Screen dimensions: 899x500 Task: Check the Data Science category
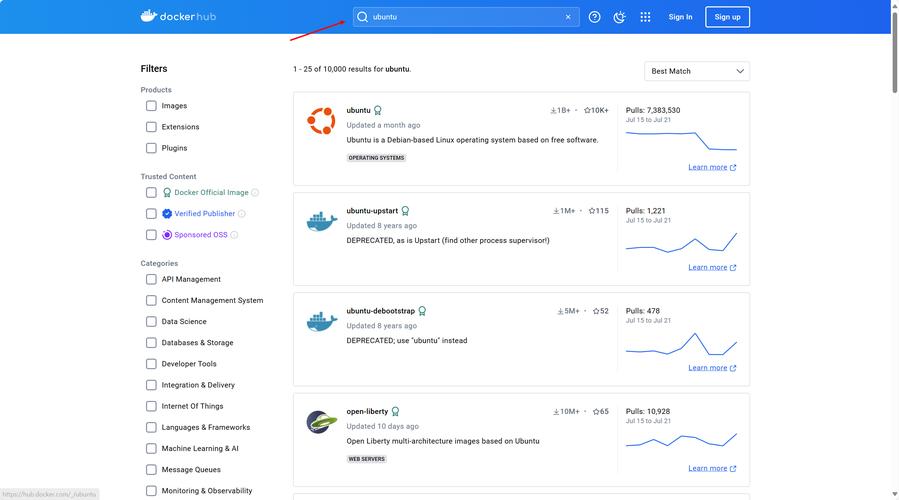(151, 322)
